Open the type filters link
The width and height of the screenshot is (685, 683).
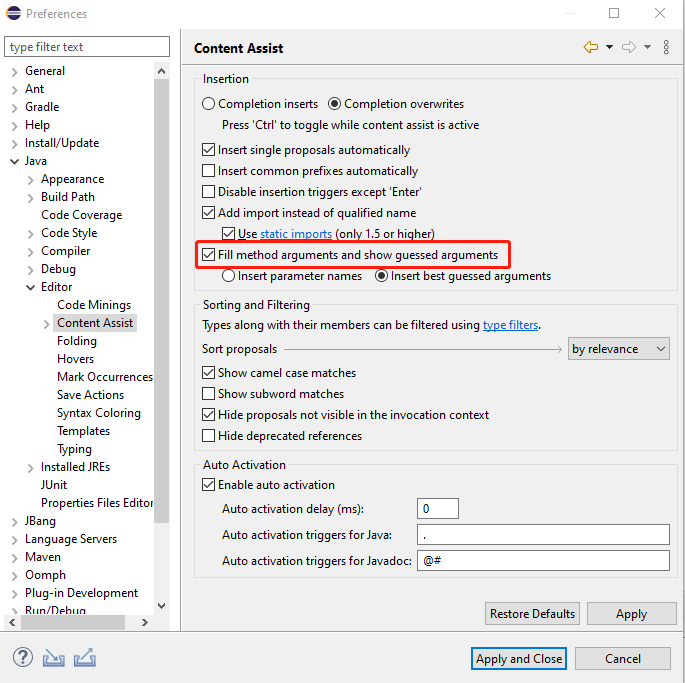pos(510,325)
